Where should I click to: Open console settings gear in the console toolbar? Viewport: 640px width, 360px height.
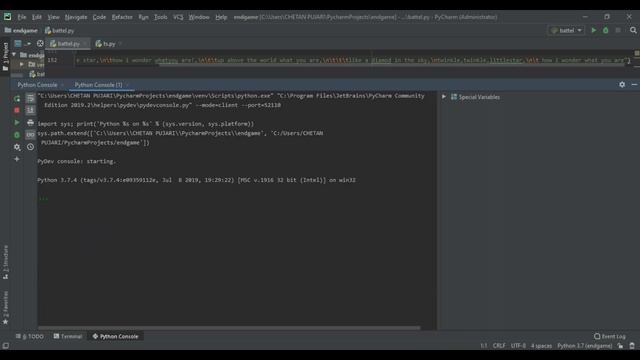coord(17,147)
